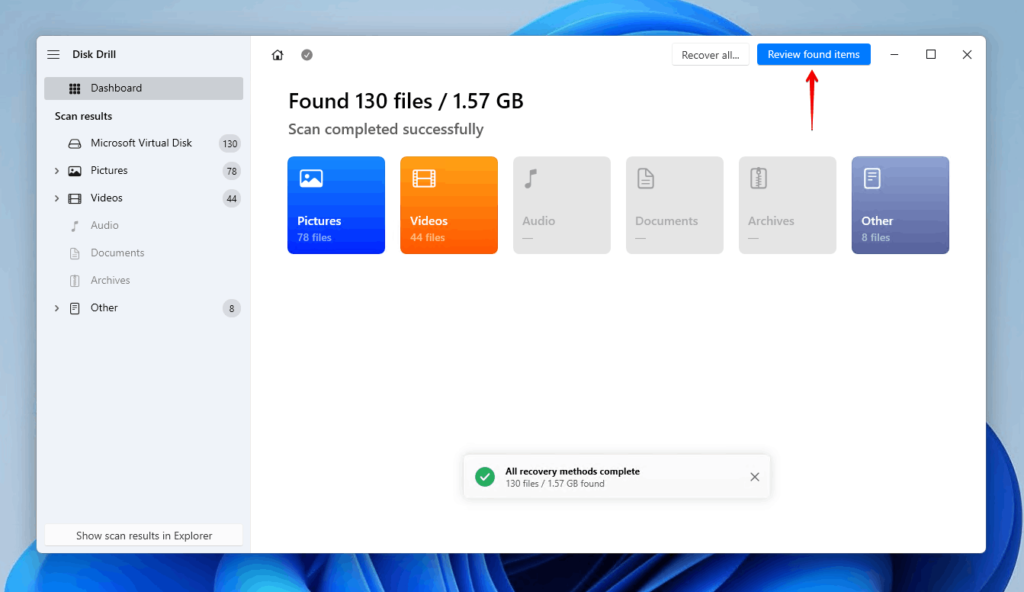Click the Videos filmstrip icon in sidebar
Viewport: 1024px width, 592px height.
point(75,198)
